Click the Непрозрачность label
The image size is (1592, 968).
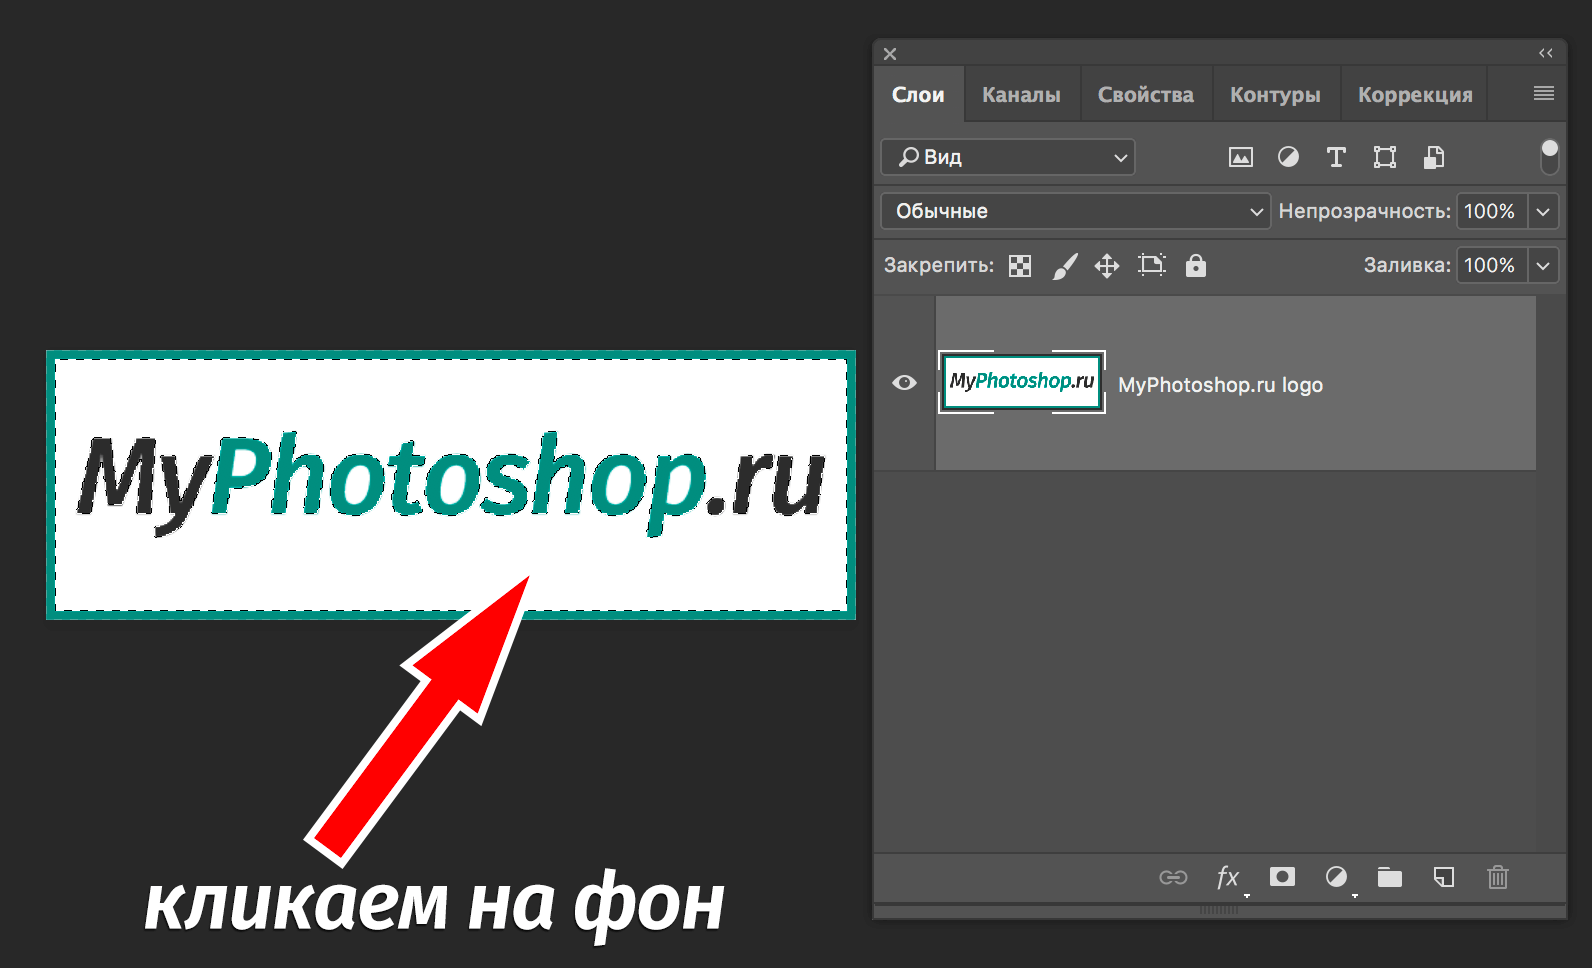coord(1364,211)
